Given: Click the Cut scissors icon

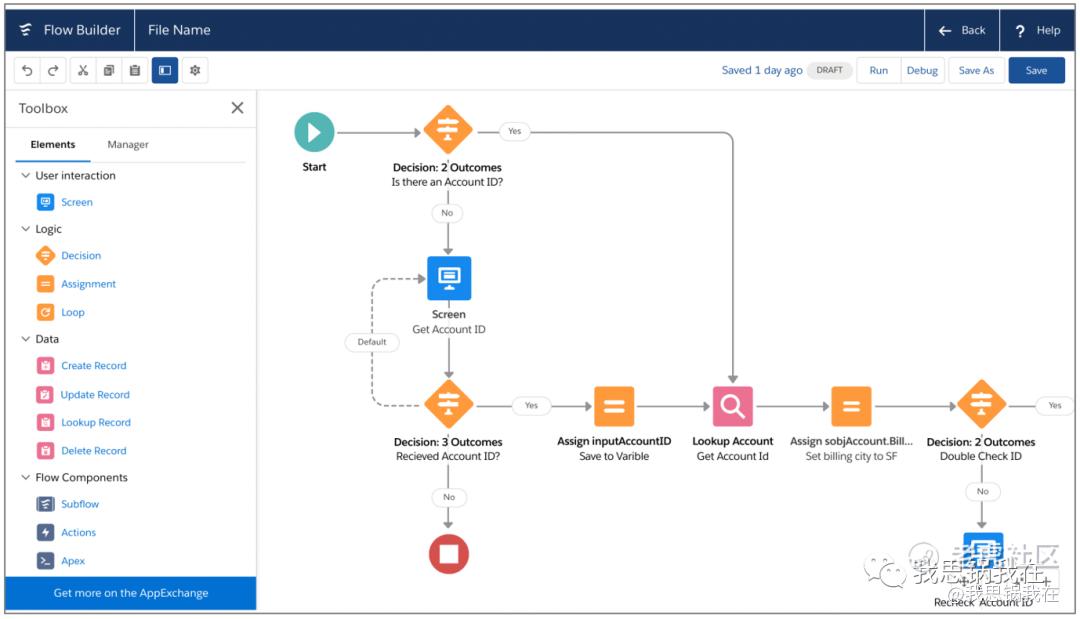Looking at the screenshot, I should (83, 70).
